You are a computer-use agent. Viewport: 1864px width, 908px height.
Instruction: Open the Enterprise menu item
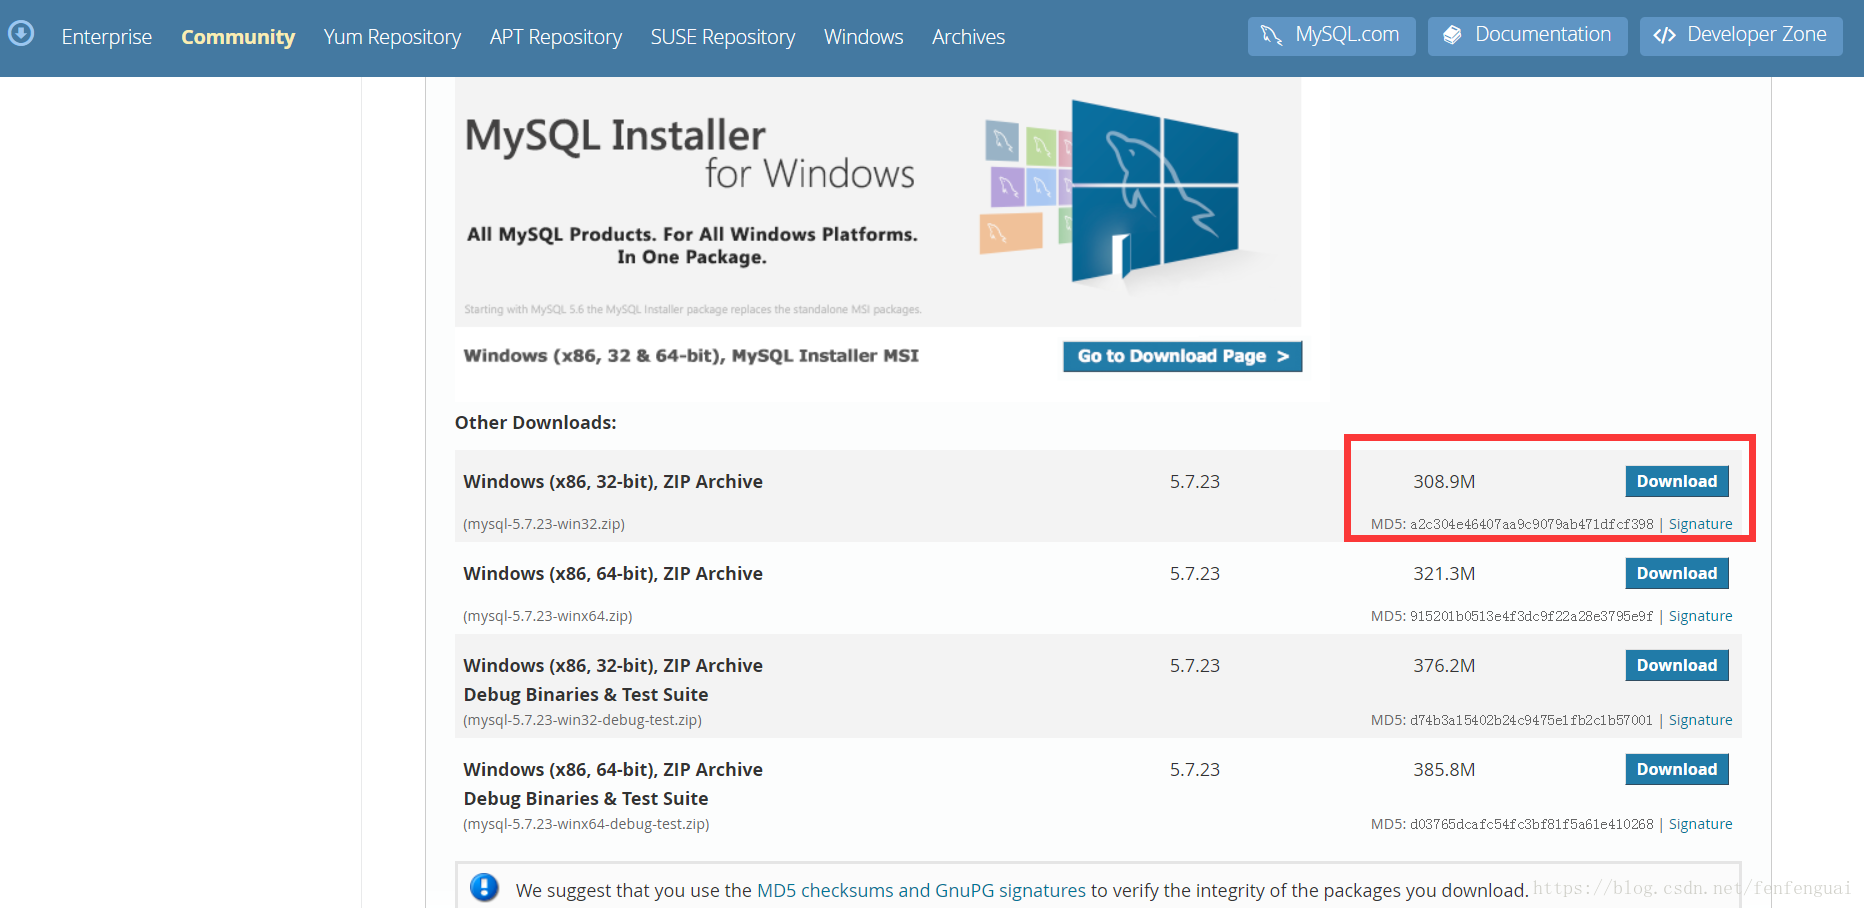107,37
